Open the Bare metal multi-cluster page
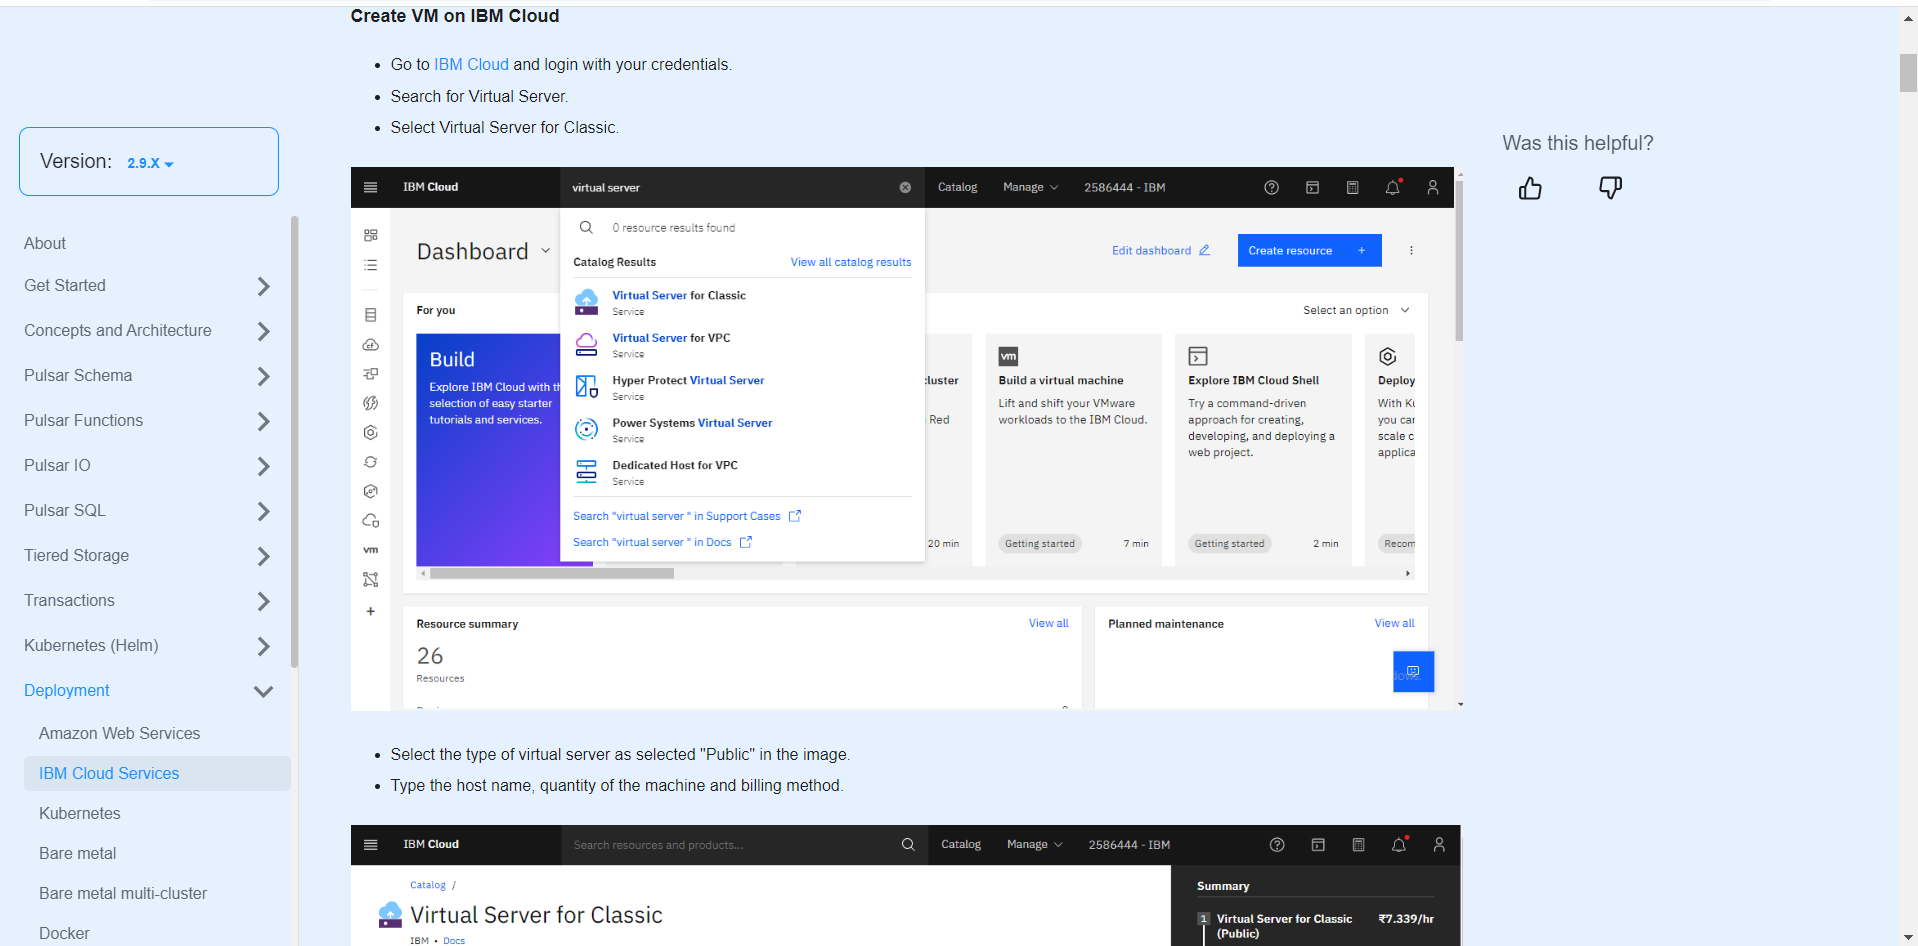Screen dimensions: 1918x946 [123, 893]
